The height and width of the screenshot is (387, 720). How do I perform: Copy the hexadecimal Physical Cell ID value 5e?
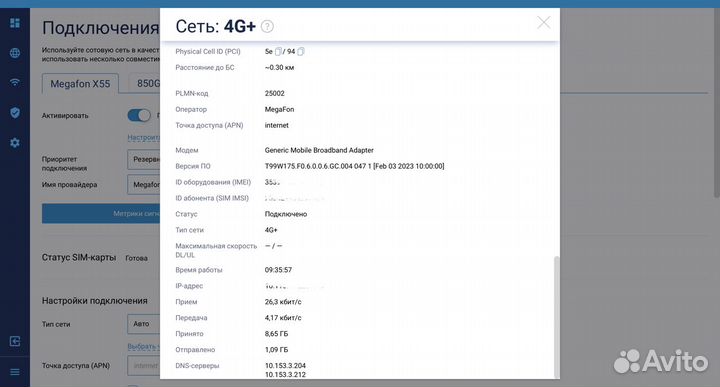pos(278,51)
